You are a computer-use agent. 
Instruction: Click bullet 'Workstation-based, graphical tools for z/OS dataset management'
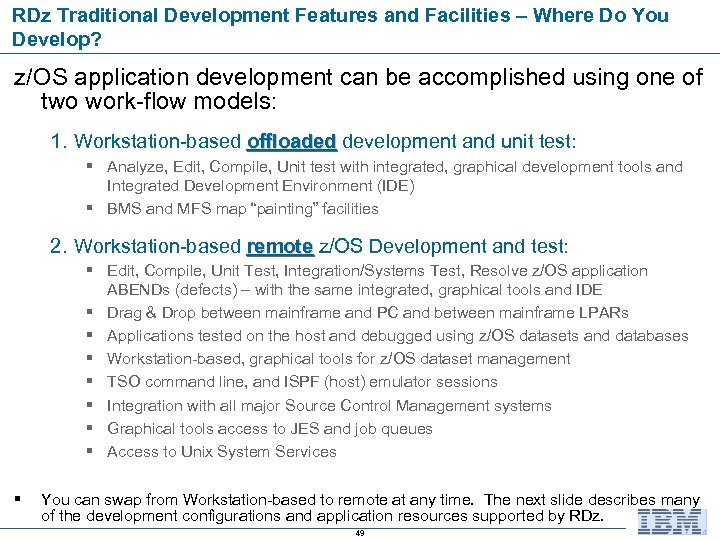coord(338,359)
